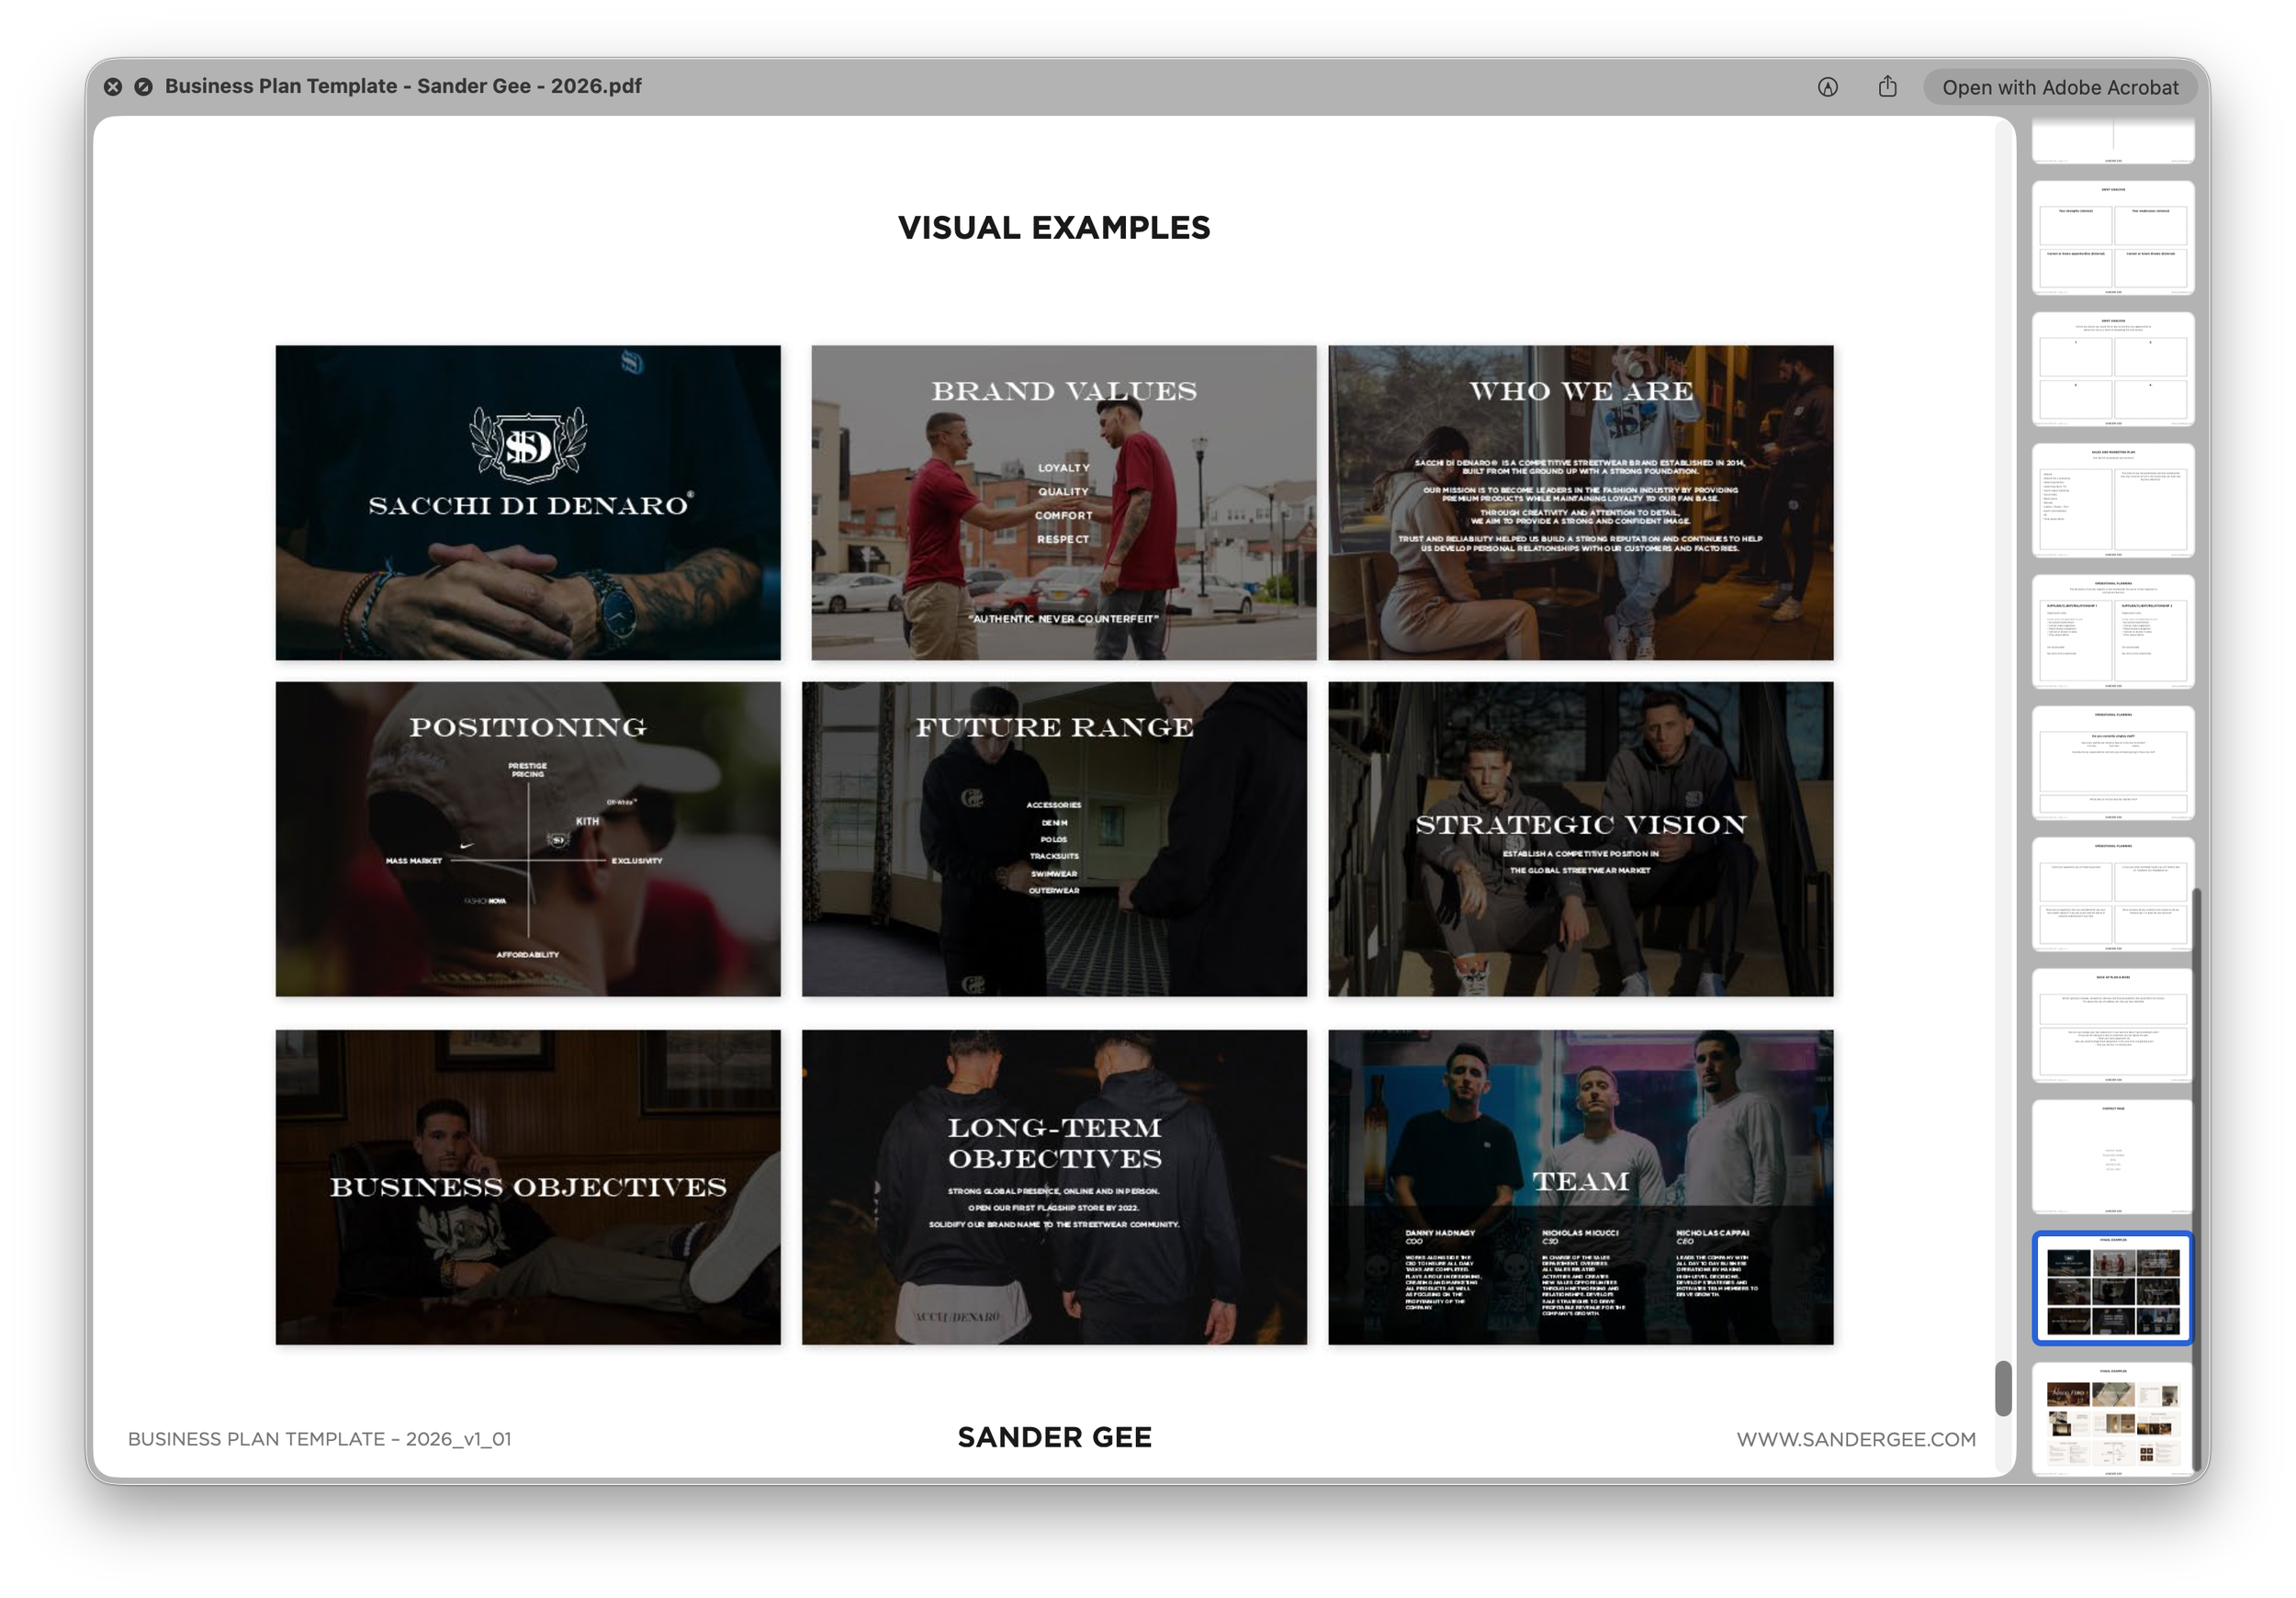Click the PDF file name in title bar
This screenshot has height=1598, width=2296.
[403, 86]
